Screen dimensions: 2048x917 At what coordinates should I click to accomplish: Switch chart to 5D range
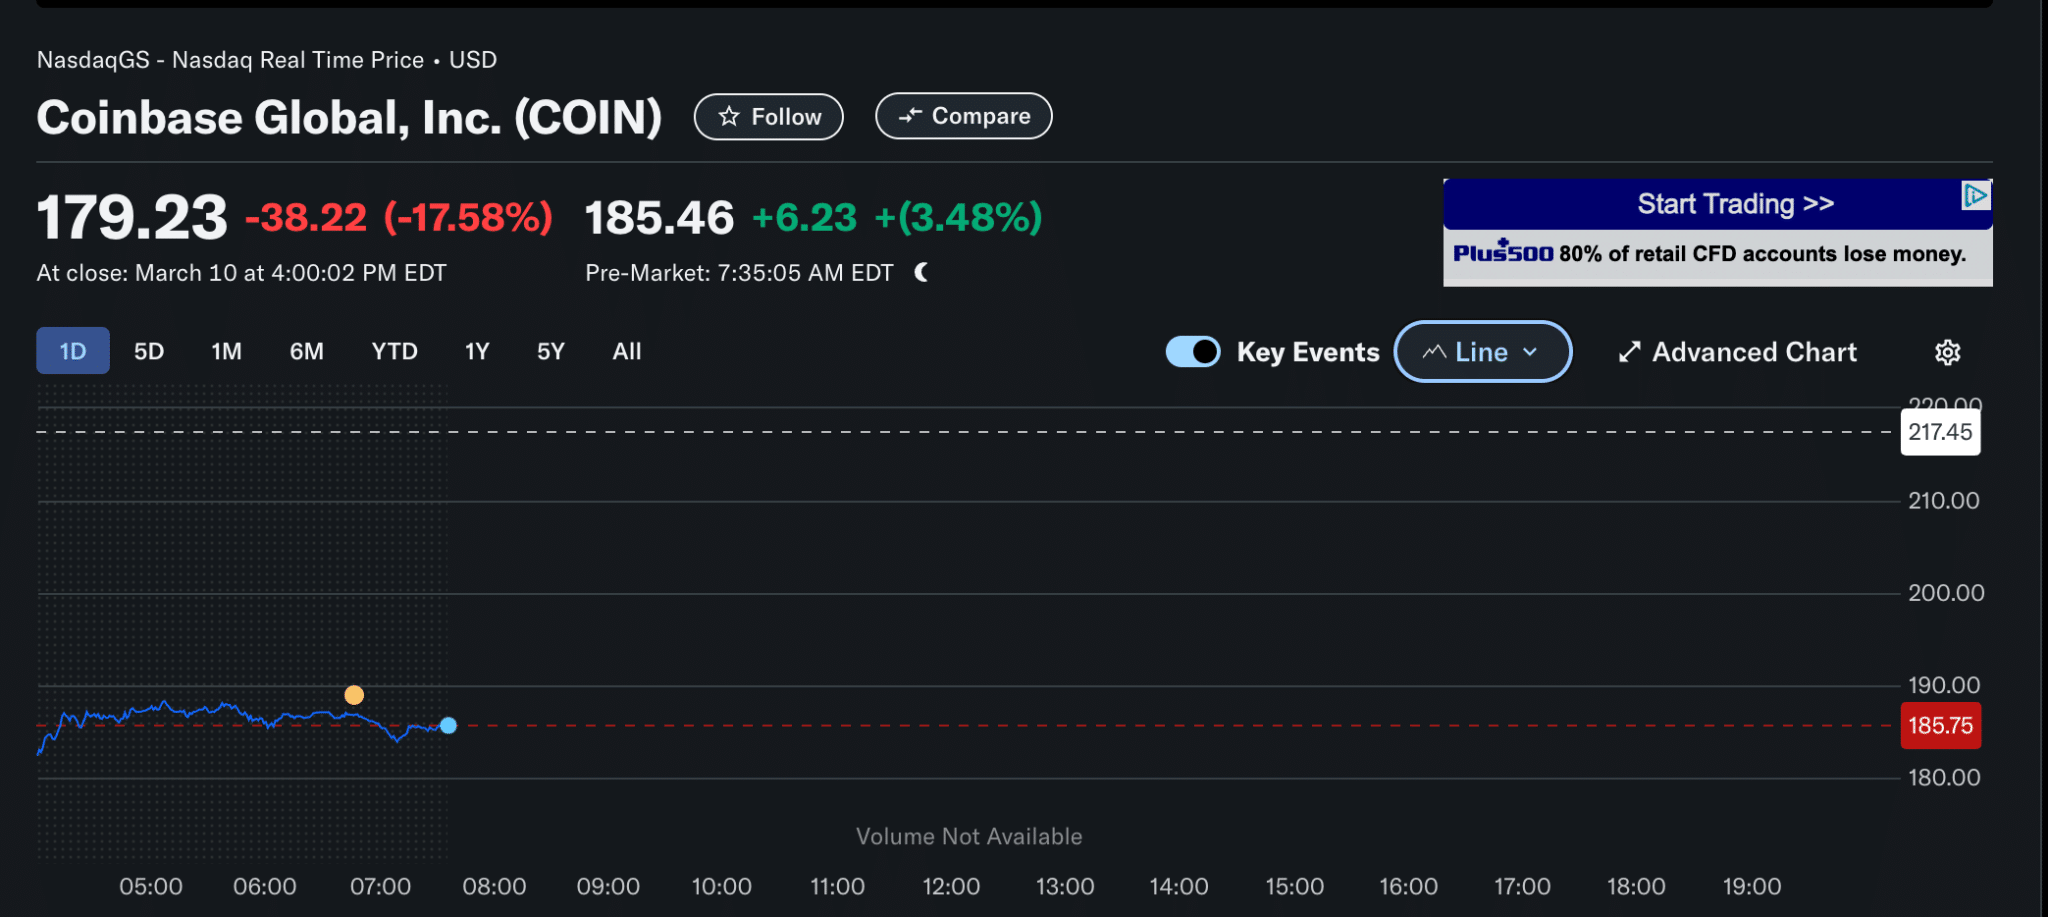pos(149,351)
